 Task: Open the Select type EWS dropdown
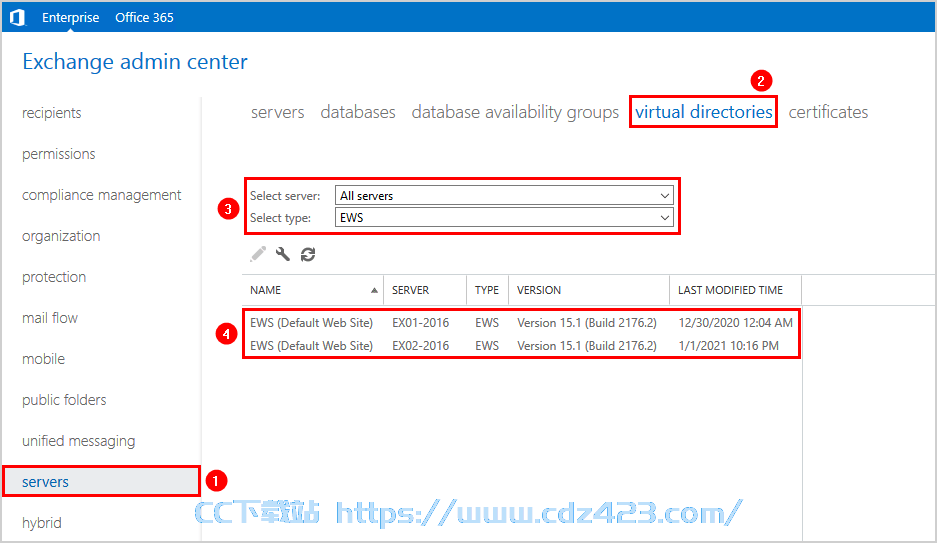click(504, 217)
